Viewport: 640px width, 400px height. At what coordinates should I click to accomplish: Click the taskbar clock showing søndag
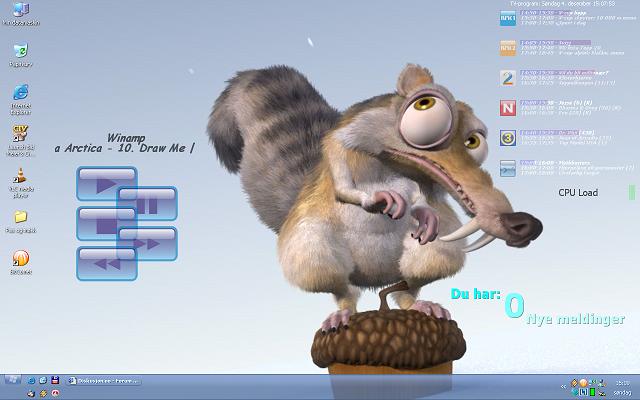click(623, 388)
